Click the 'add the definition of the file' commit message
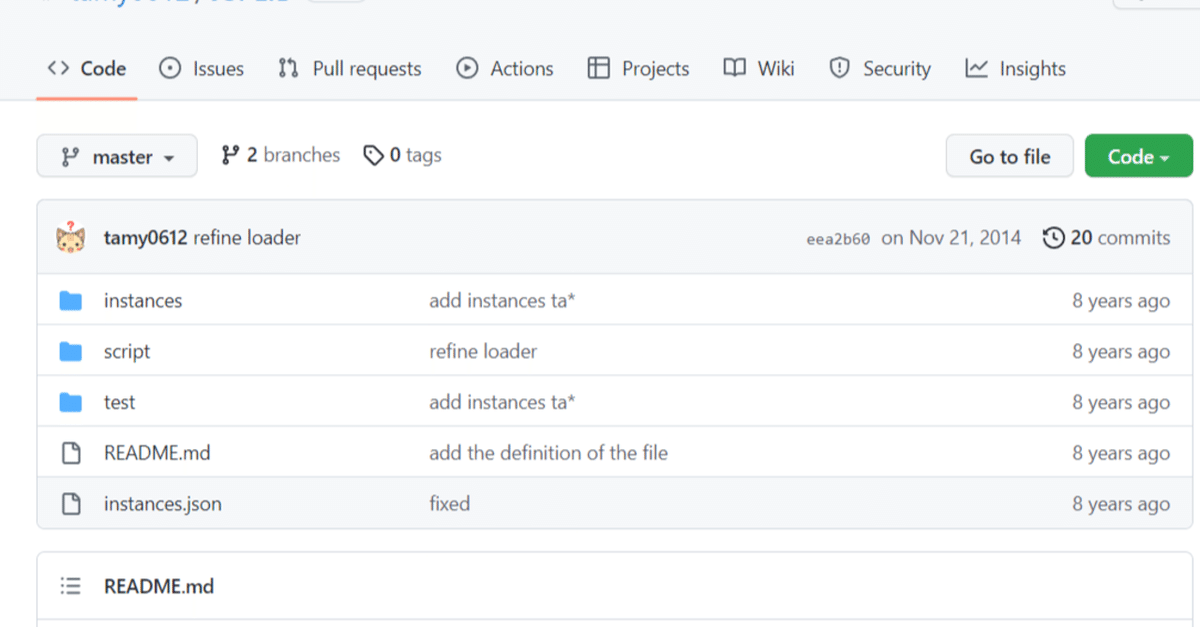This screenshot has width=1200, height=627. click(548, 454)
